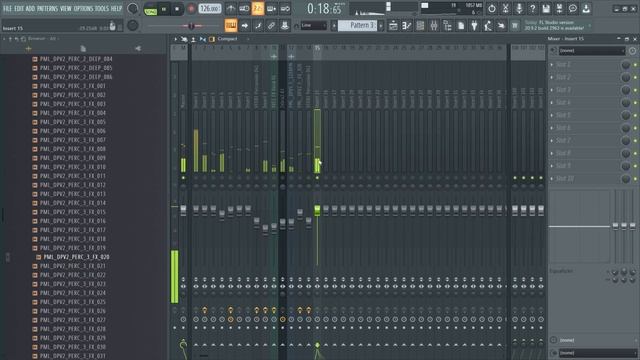Save the project with floppy icon
640x360 pixels.
pyautogui.click(x=546, y=9)
